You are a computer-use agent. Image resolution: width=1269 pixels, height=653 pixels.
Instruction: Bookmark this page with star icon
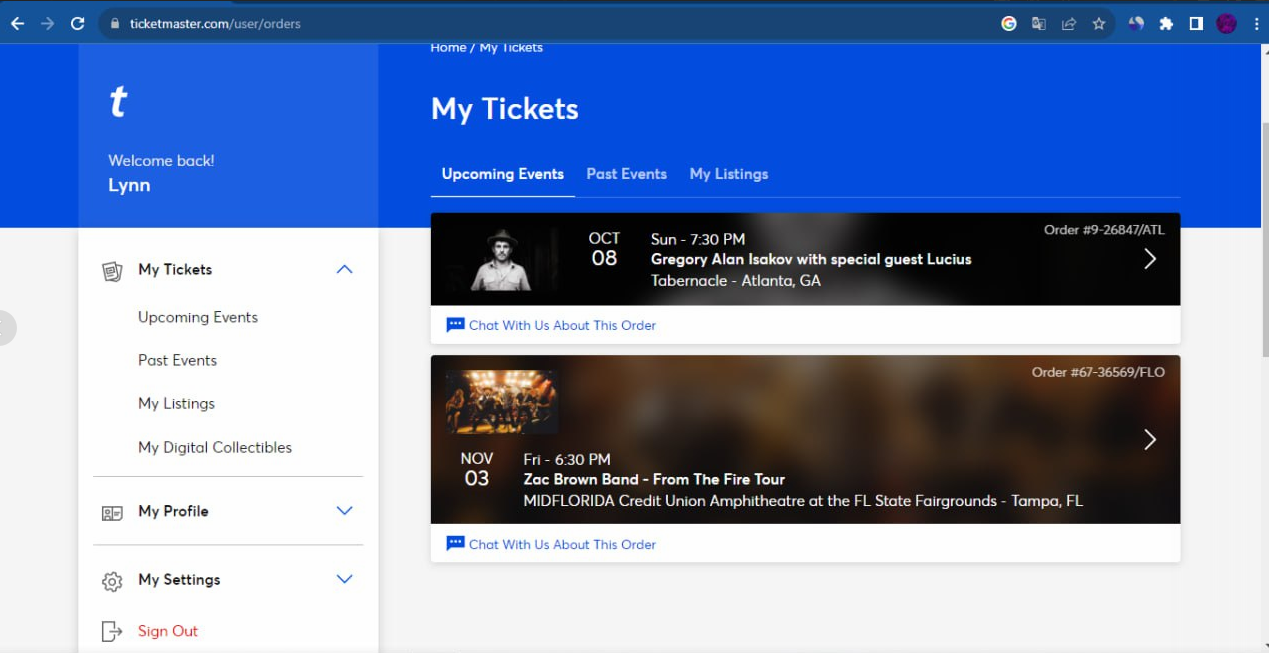pyautogui.click(x=1099, y=24)
